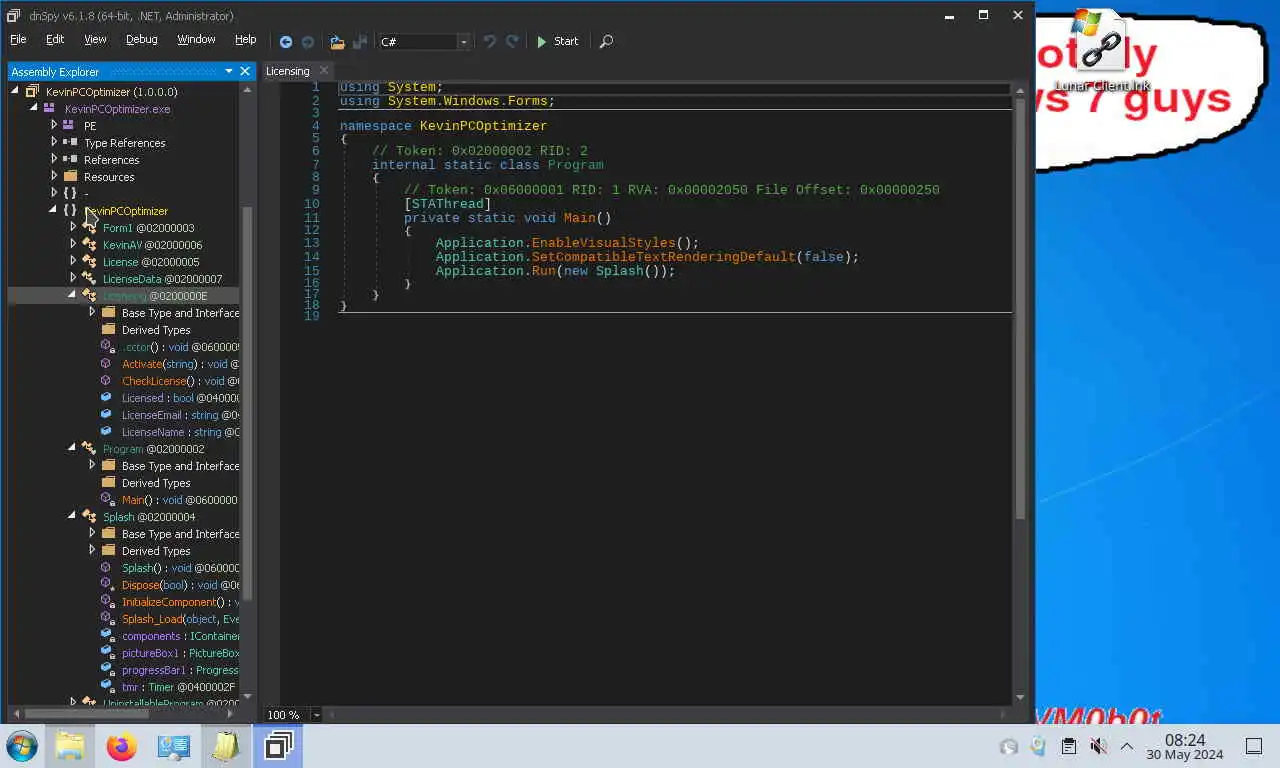Image resolution: width=1280 pixels, height=768 pixels.
Task: Expand the License class node
Action: click(x=73, y=261)
